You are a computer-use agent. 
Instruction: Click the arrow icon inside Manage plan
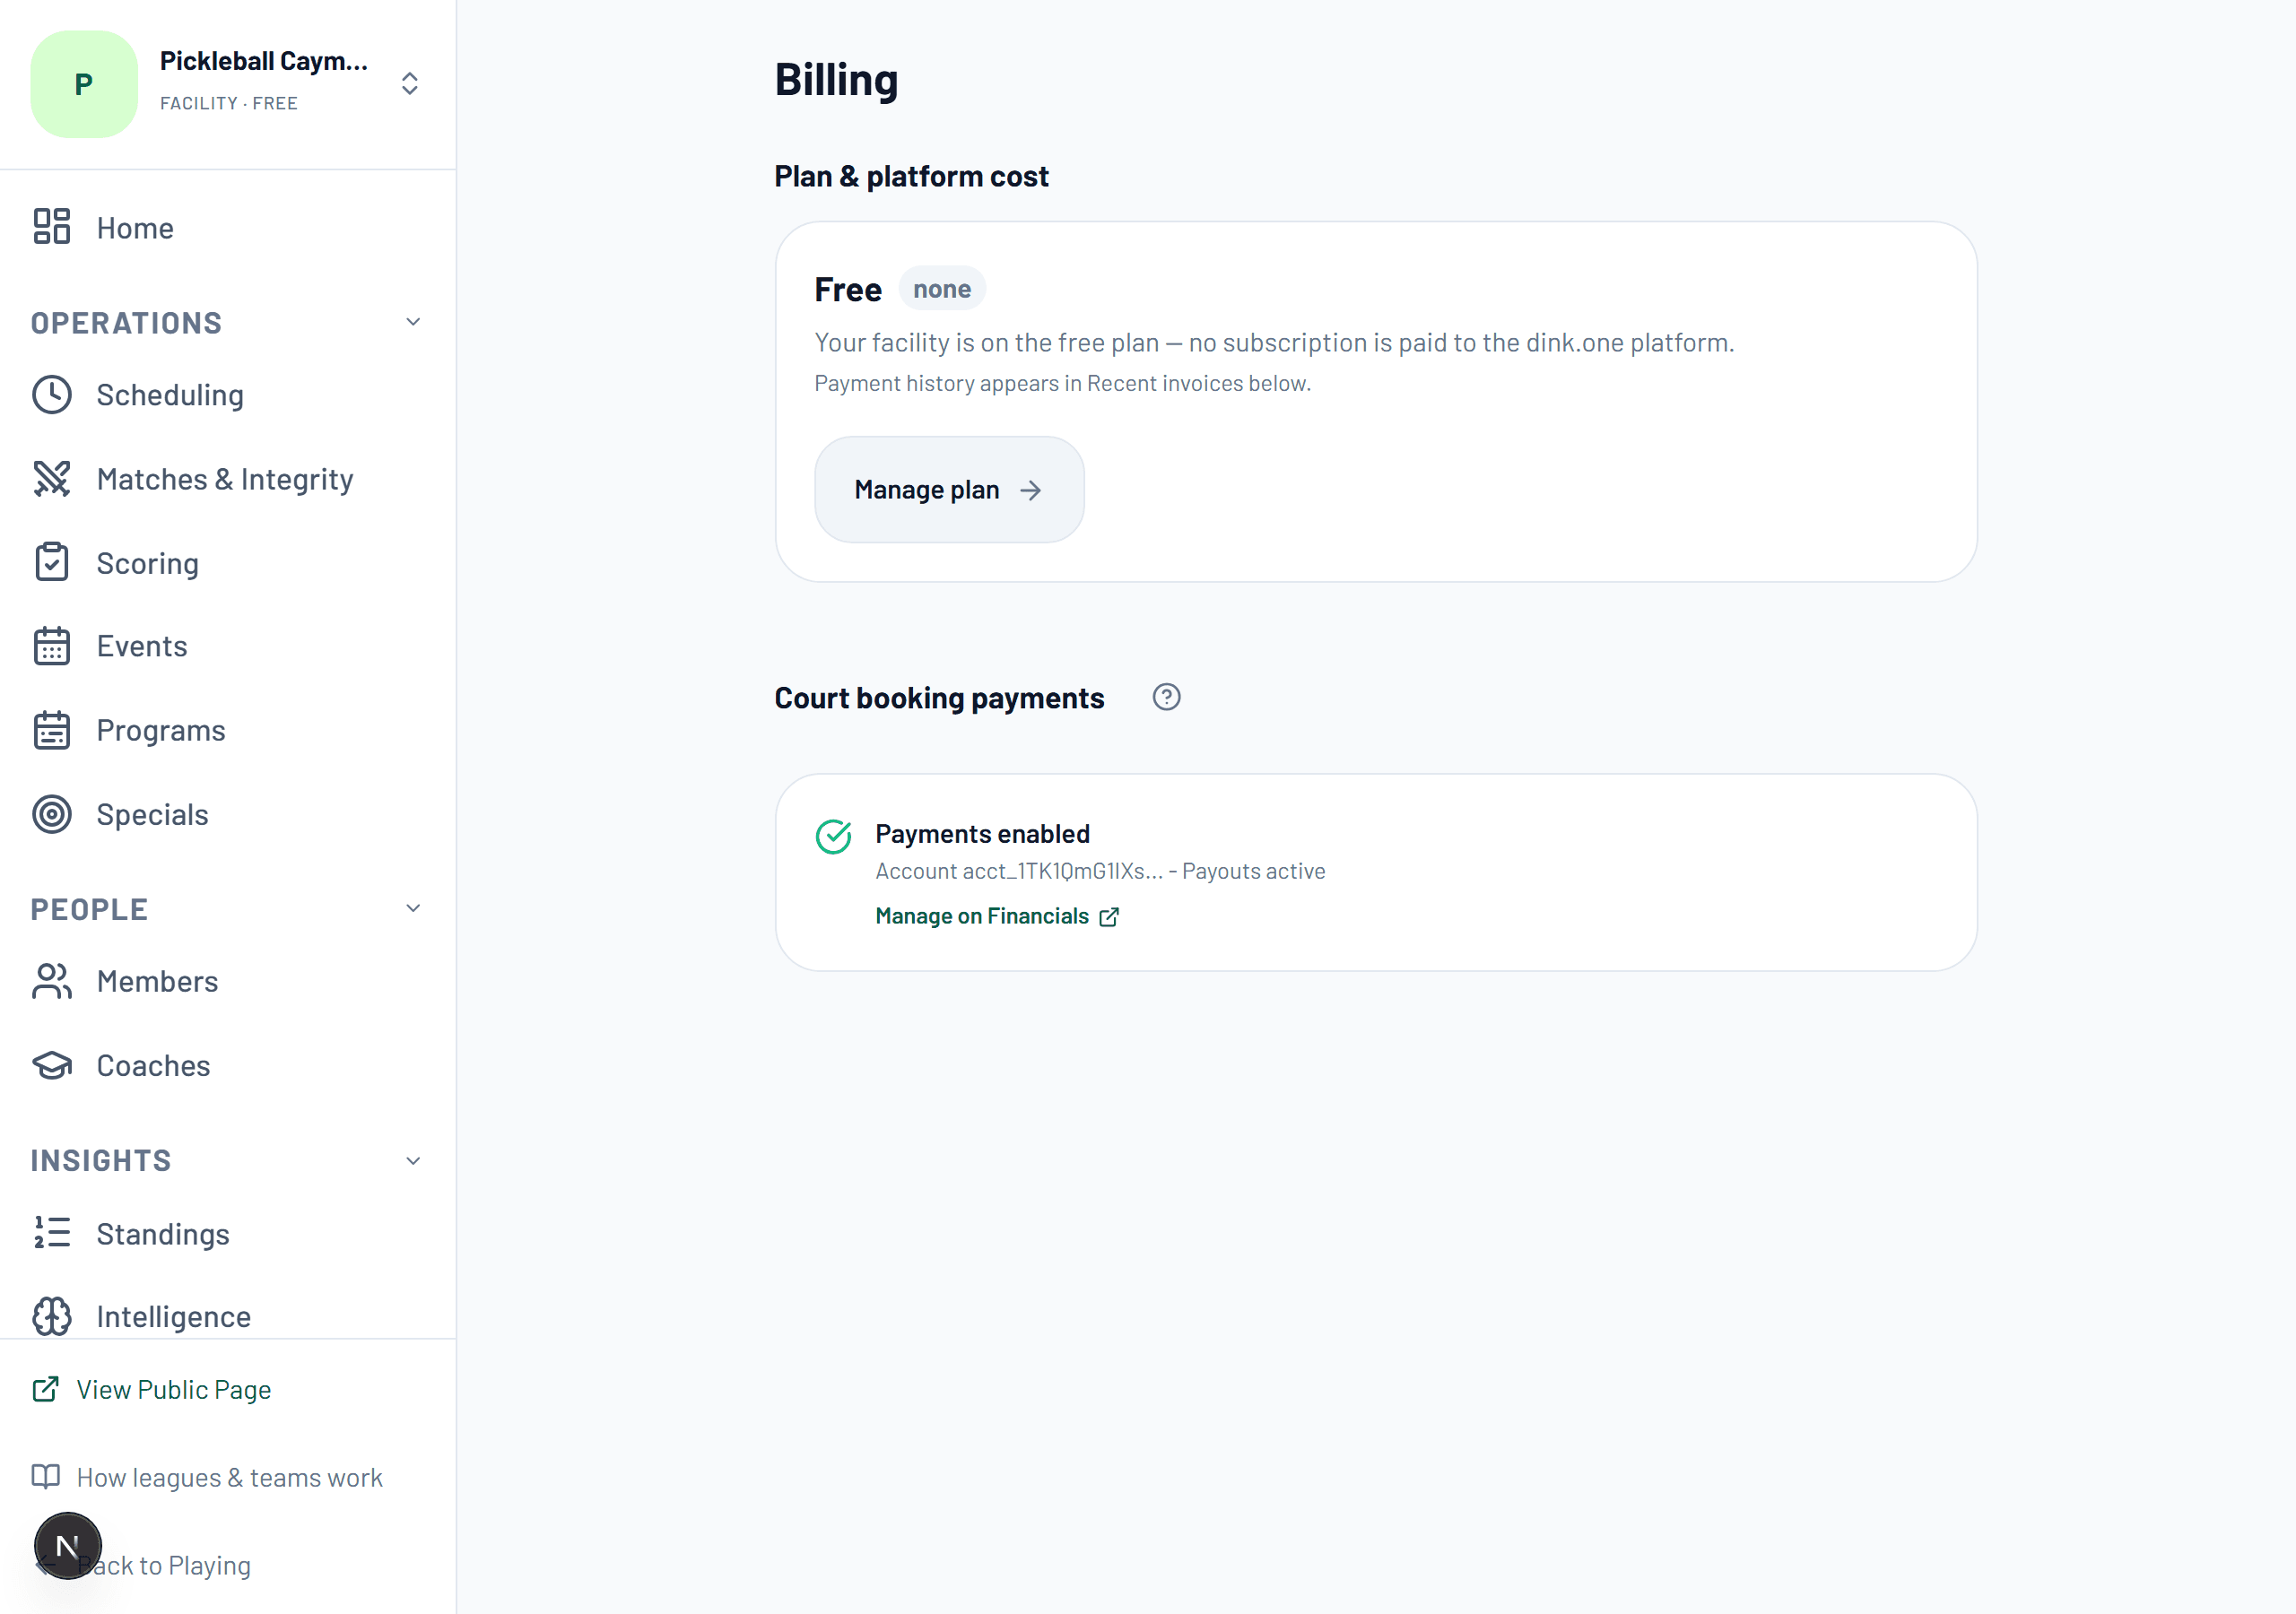1030,490
